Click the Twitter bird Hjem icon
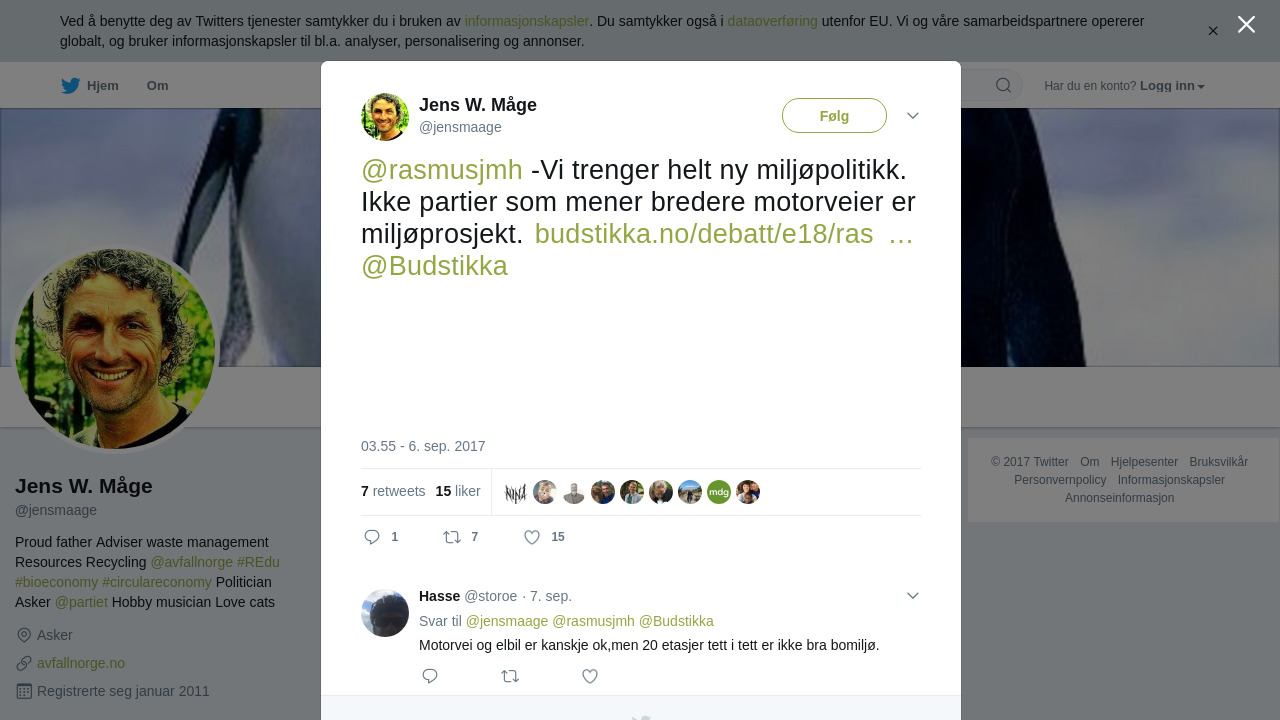Viewport: 1280px width, 720px height. [70, 86]
